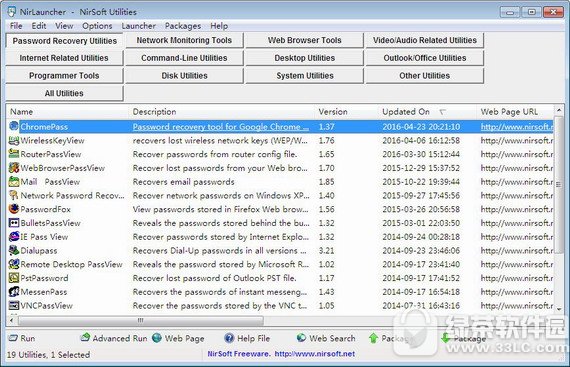The image size is (570, 367).
Task: Switch to Web Browser Tools group
Action: [x=305, y=40]
